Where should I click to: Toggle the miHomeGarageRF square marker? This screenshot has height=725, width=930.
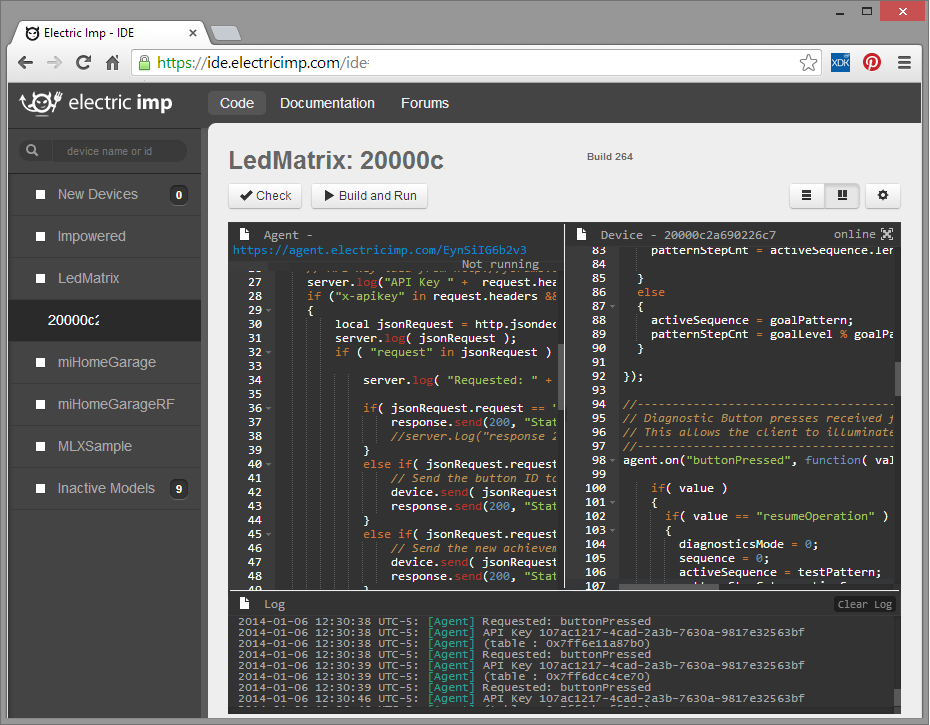[x=40, y=405]
